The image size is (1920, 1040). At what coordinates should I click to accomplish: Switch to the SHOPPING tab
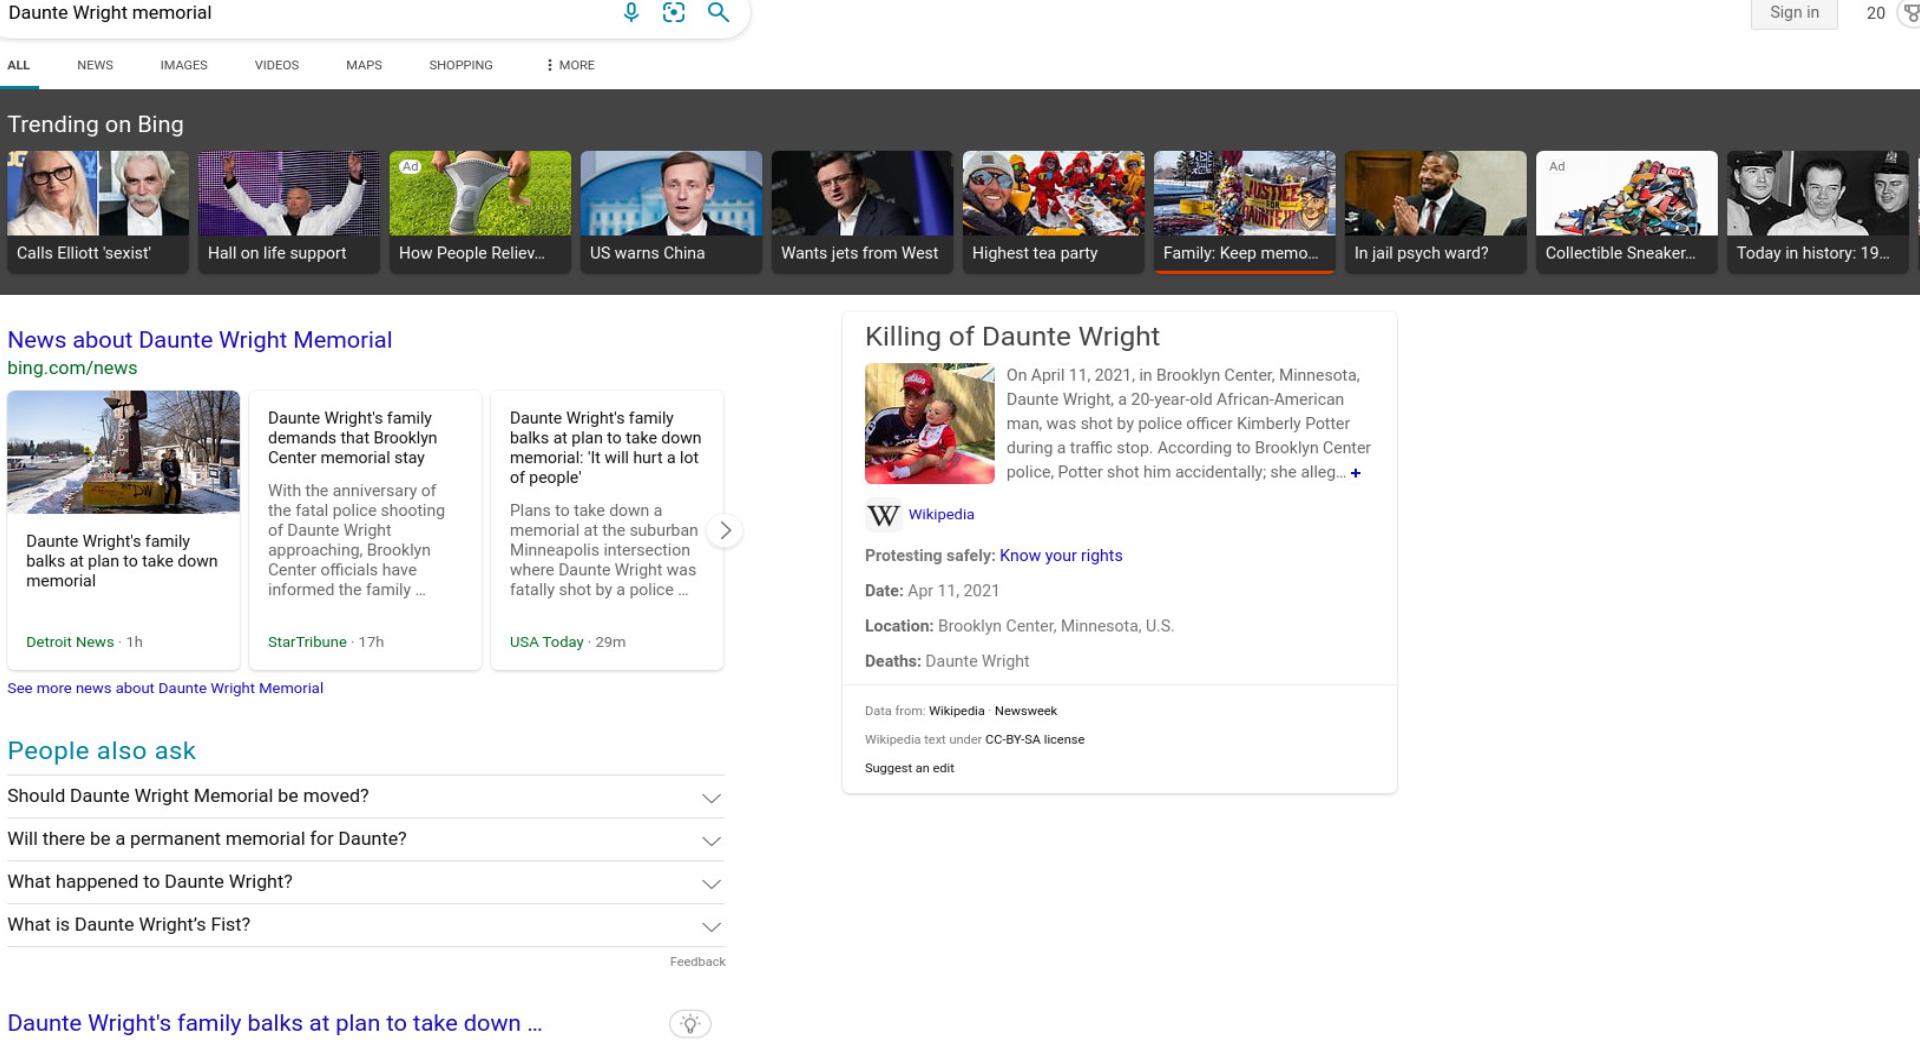pyautogui.click(x=461, y=65)
